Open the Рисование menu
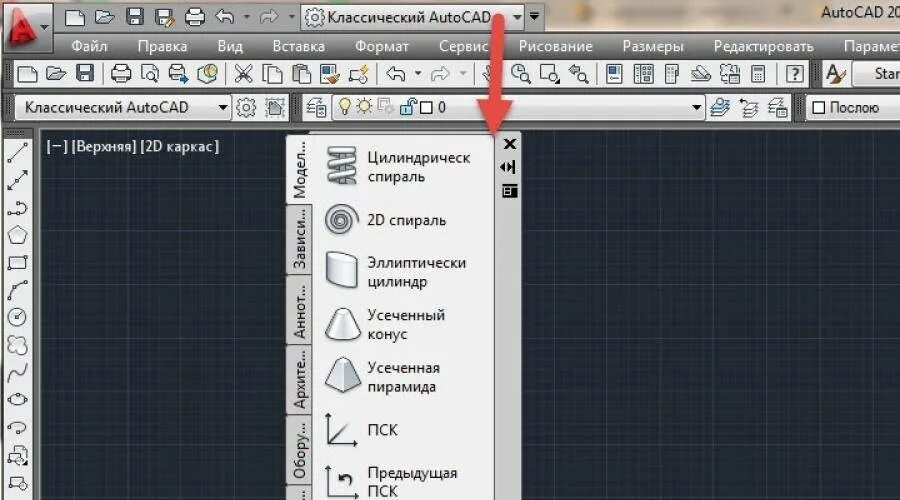The height and width of the screenshot is (500, 900). (x=556, y=46)
